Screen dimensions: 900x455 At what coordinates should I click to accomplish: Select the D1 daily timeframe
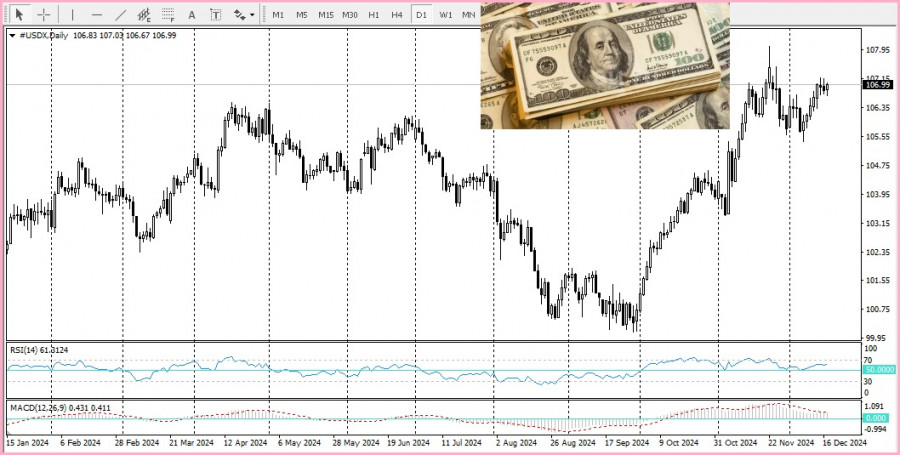pos(421,15)
